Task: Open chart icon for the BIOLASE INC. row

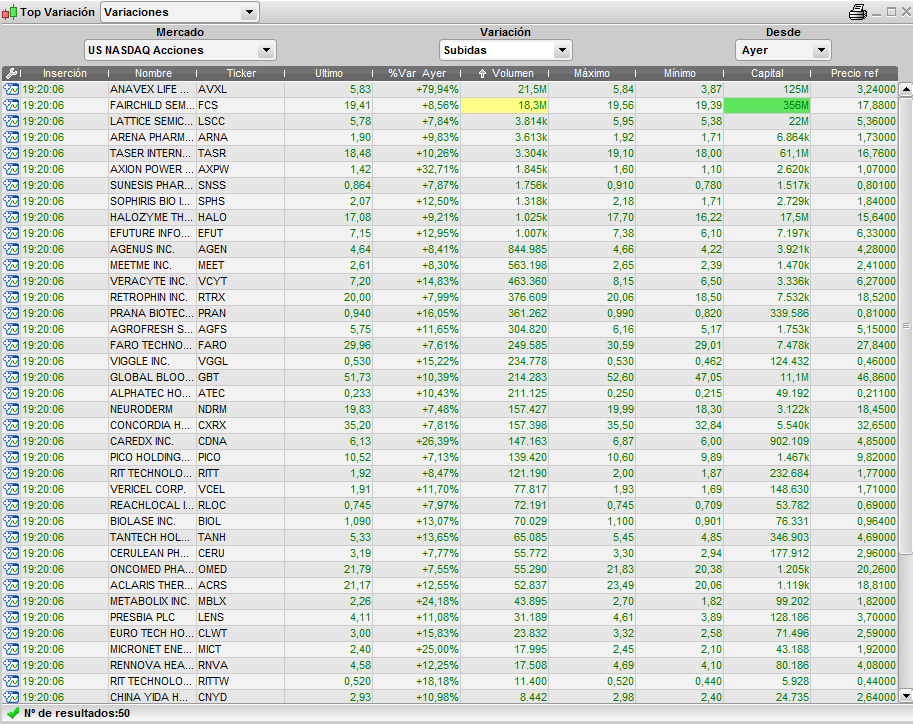Action: click(x=11, y=521)
